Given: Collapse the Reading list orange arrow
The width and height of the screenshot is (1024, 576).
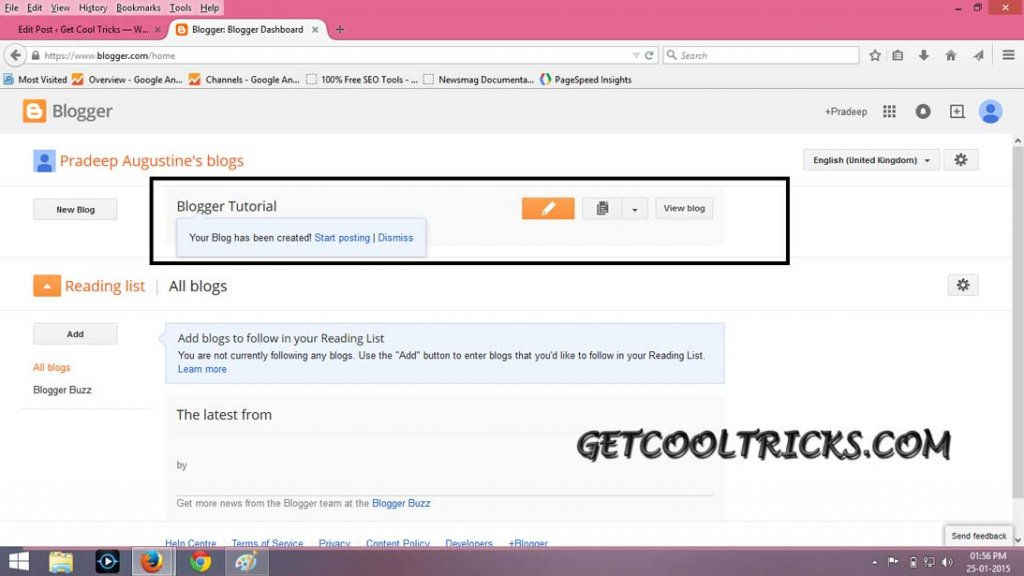Looking at the screenshot, I should pos(47,286).
